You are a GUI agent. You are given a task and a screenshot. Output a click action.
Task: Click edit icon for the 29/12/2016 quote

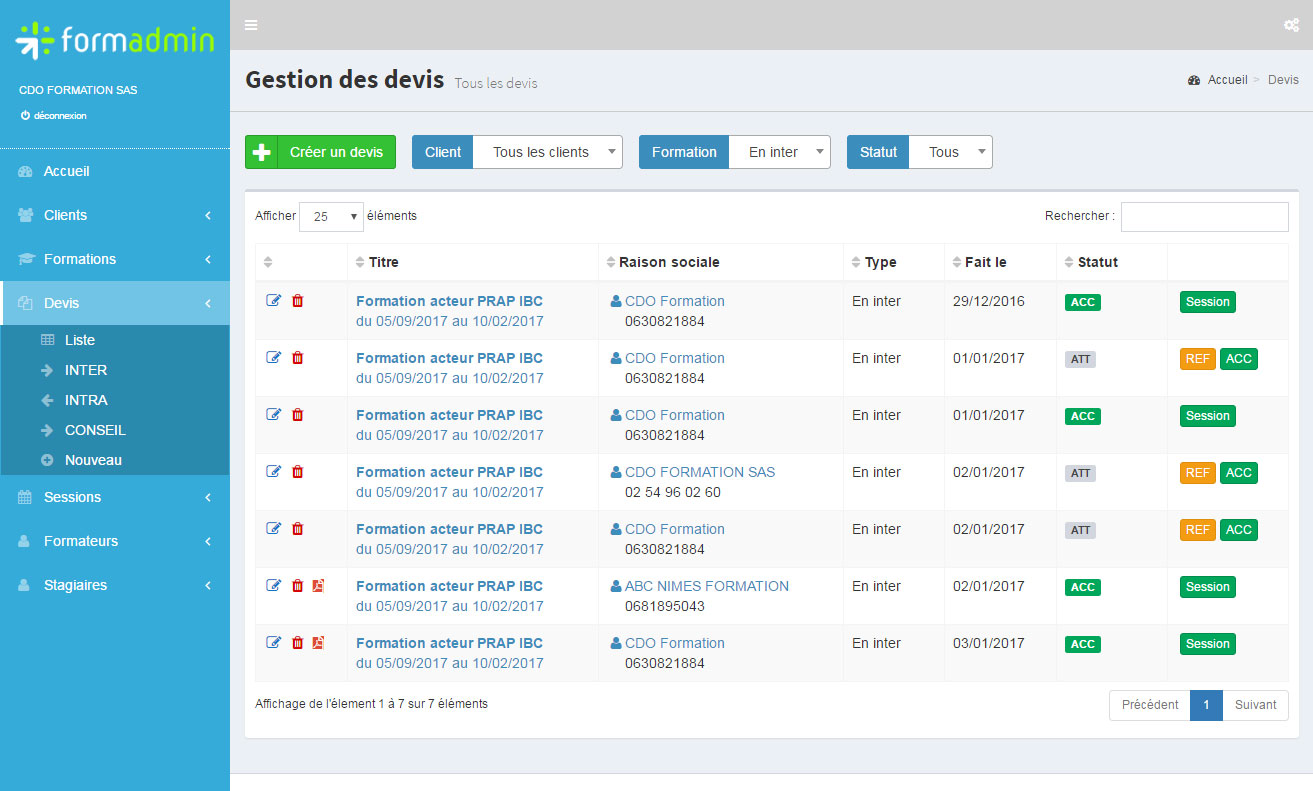click(x=273, y=301)
